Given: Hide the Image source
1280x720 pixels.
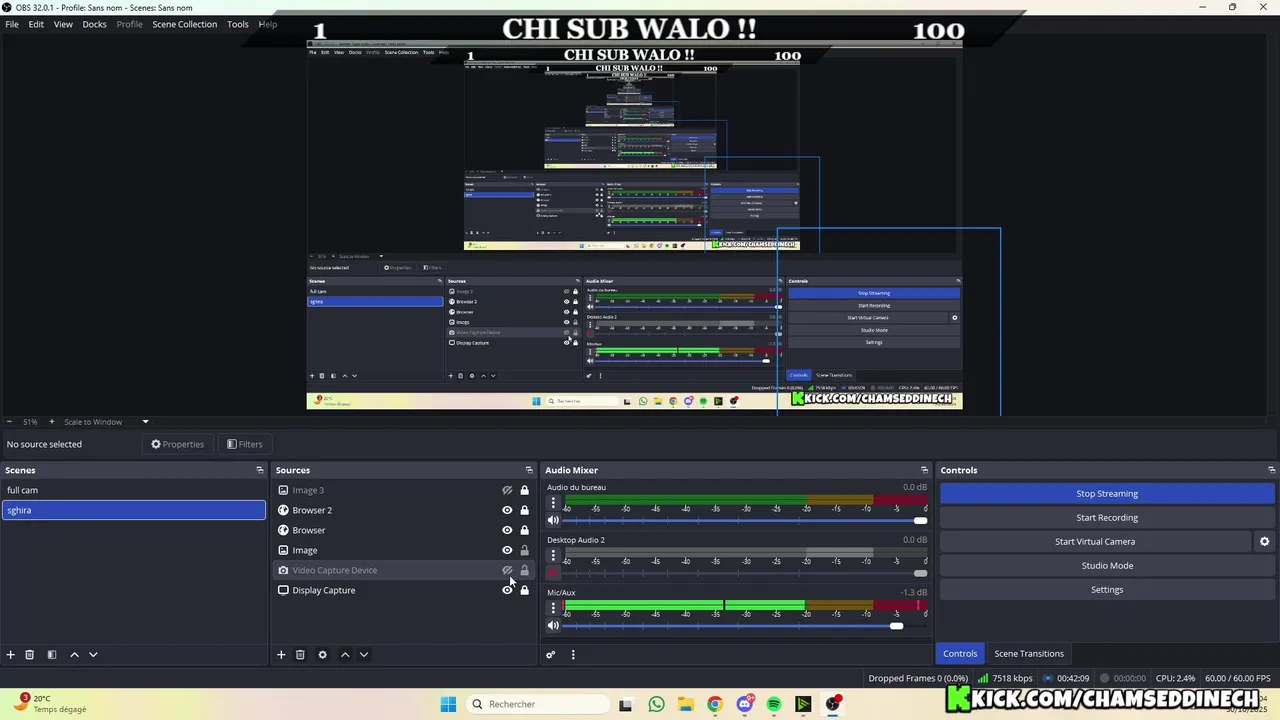Looking at the screenshot, I should tap(507, 550).
